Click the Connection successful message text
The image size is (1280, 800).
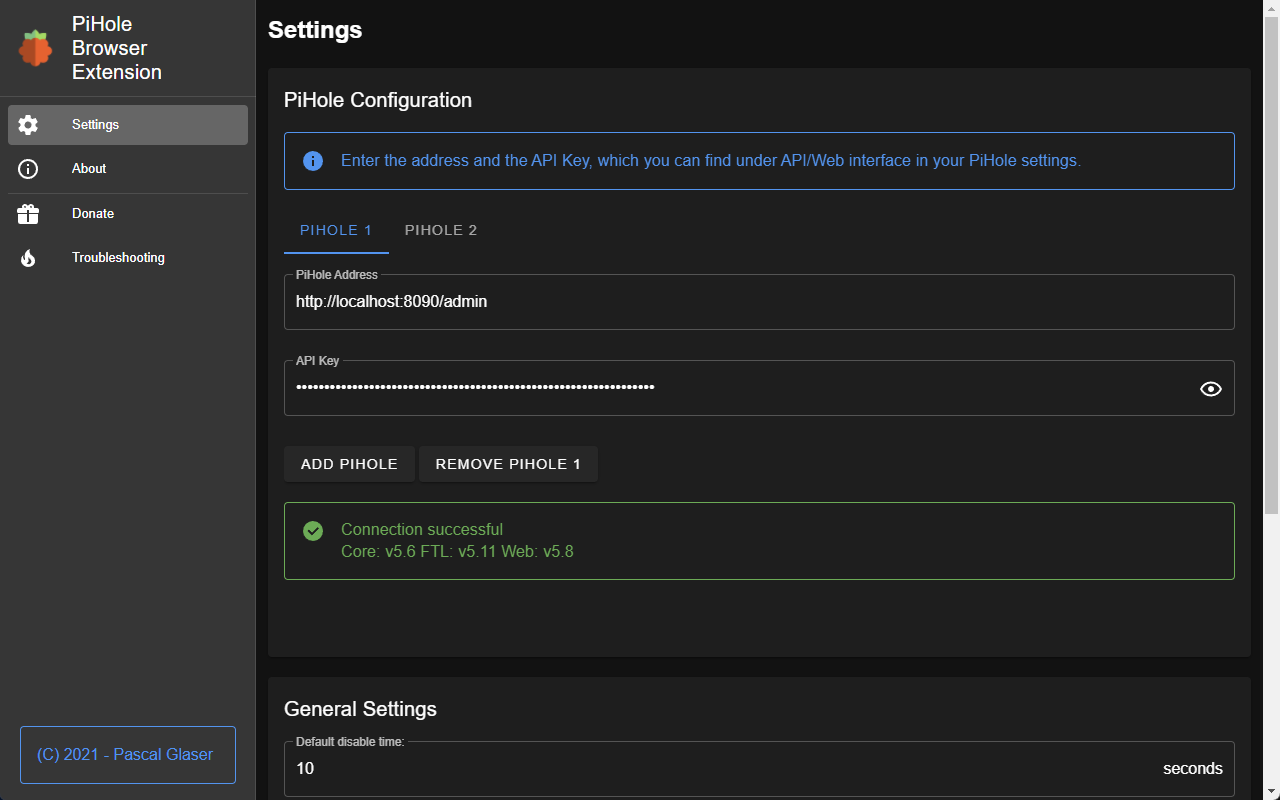click(x=422, y=529)
